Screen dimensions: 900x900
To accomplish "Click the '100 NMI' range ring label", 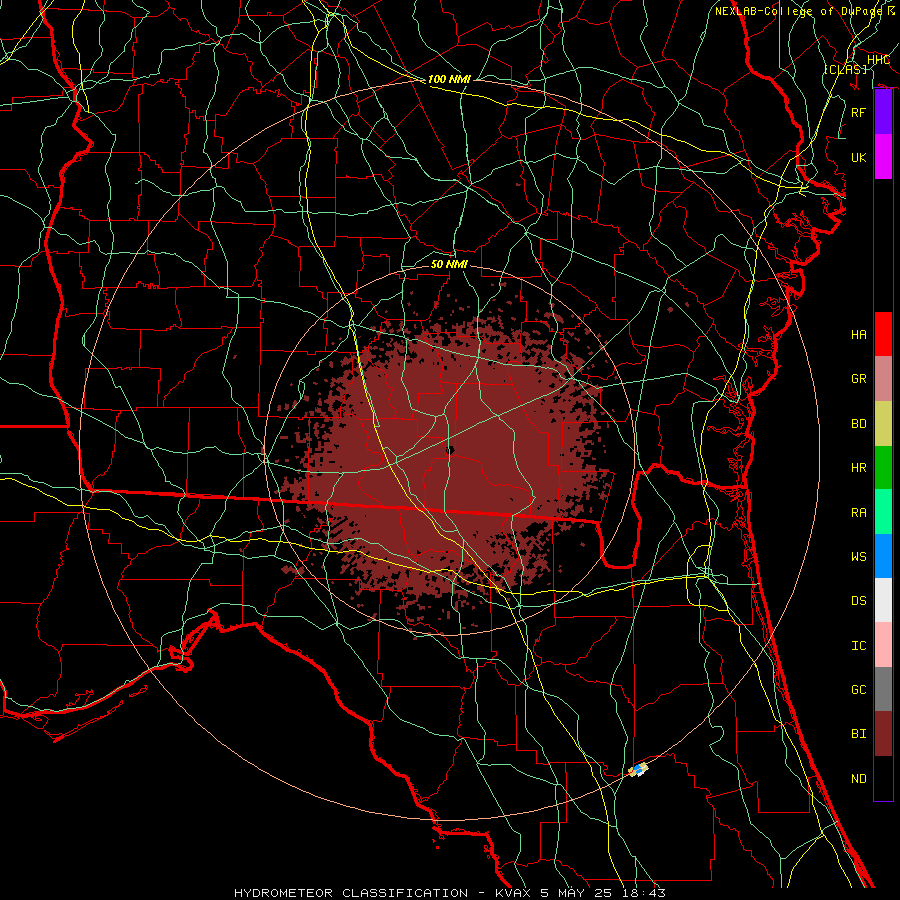I will [x=449, y=79].
